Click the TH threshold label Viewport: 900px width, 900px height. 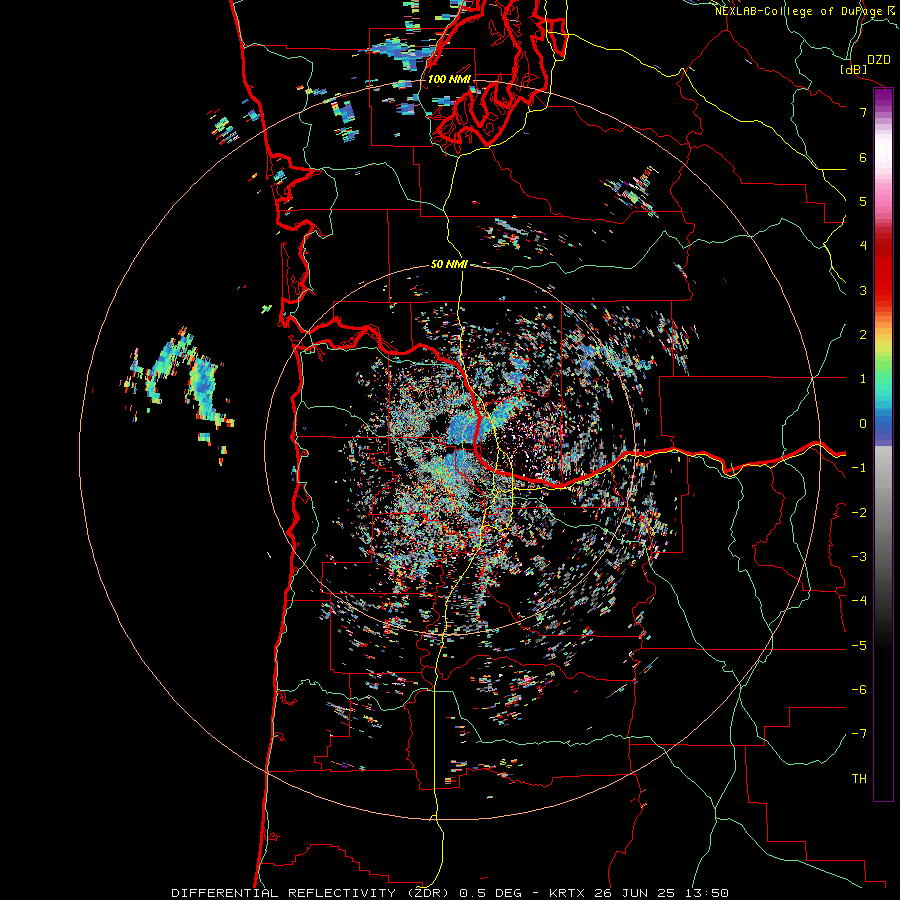pos(859,779)
